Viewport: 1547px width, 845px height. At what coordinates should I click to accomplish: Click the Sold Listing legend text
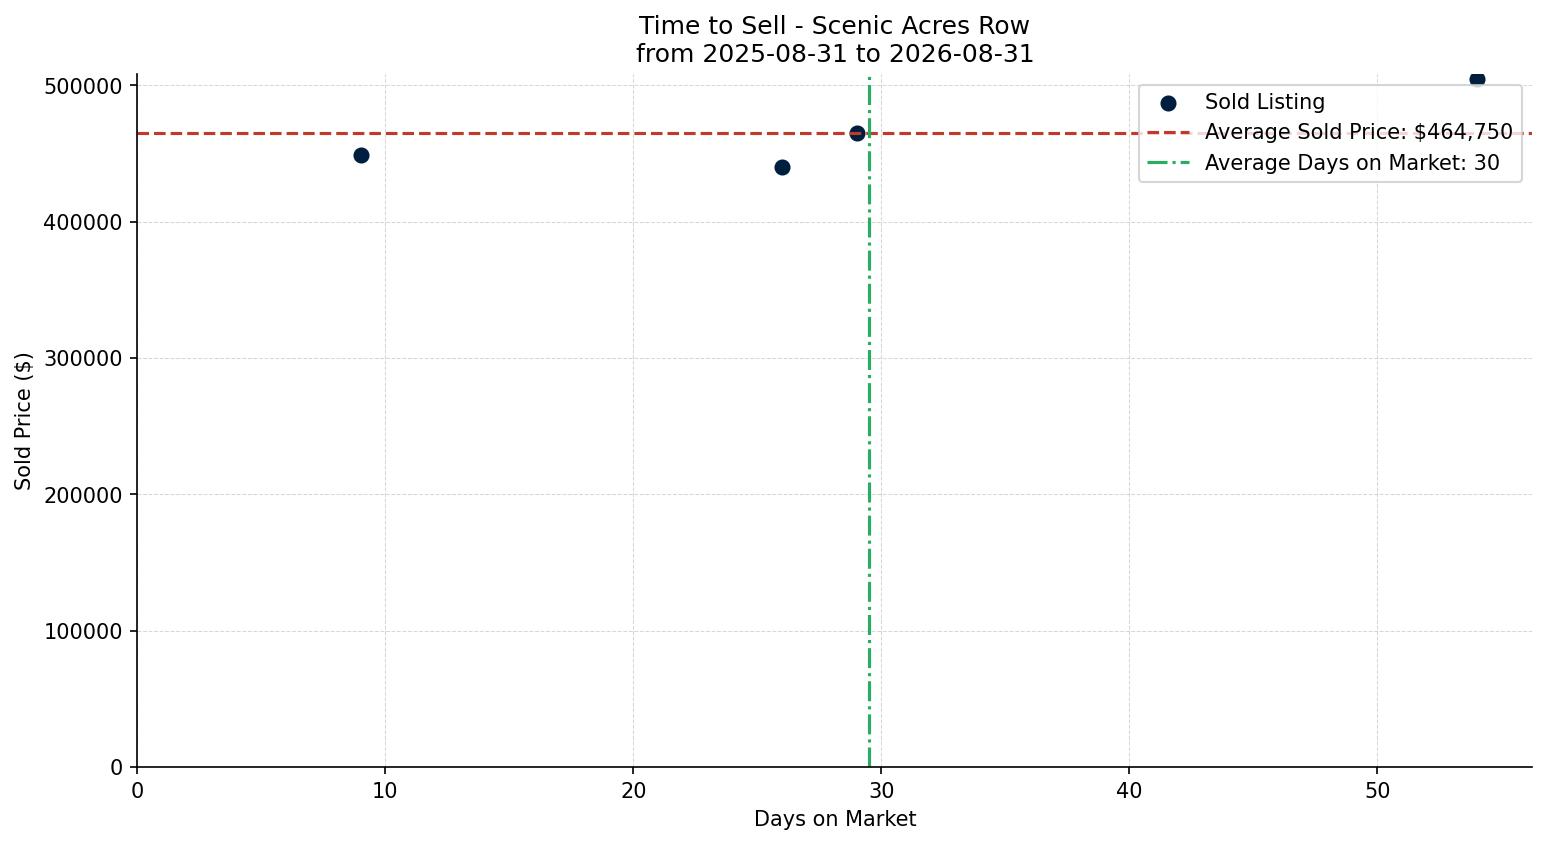tap(1264, 102)
